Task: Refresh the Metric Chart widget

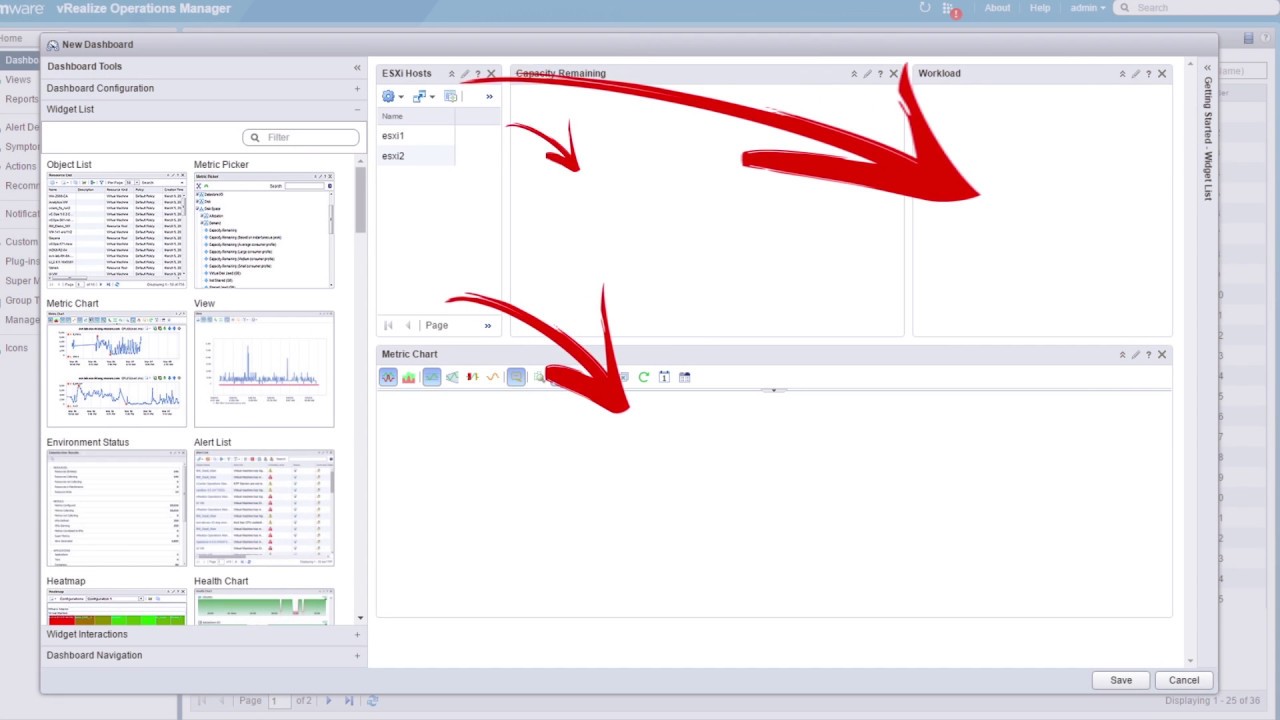Action: click(643, 377)
